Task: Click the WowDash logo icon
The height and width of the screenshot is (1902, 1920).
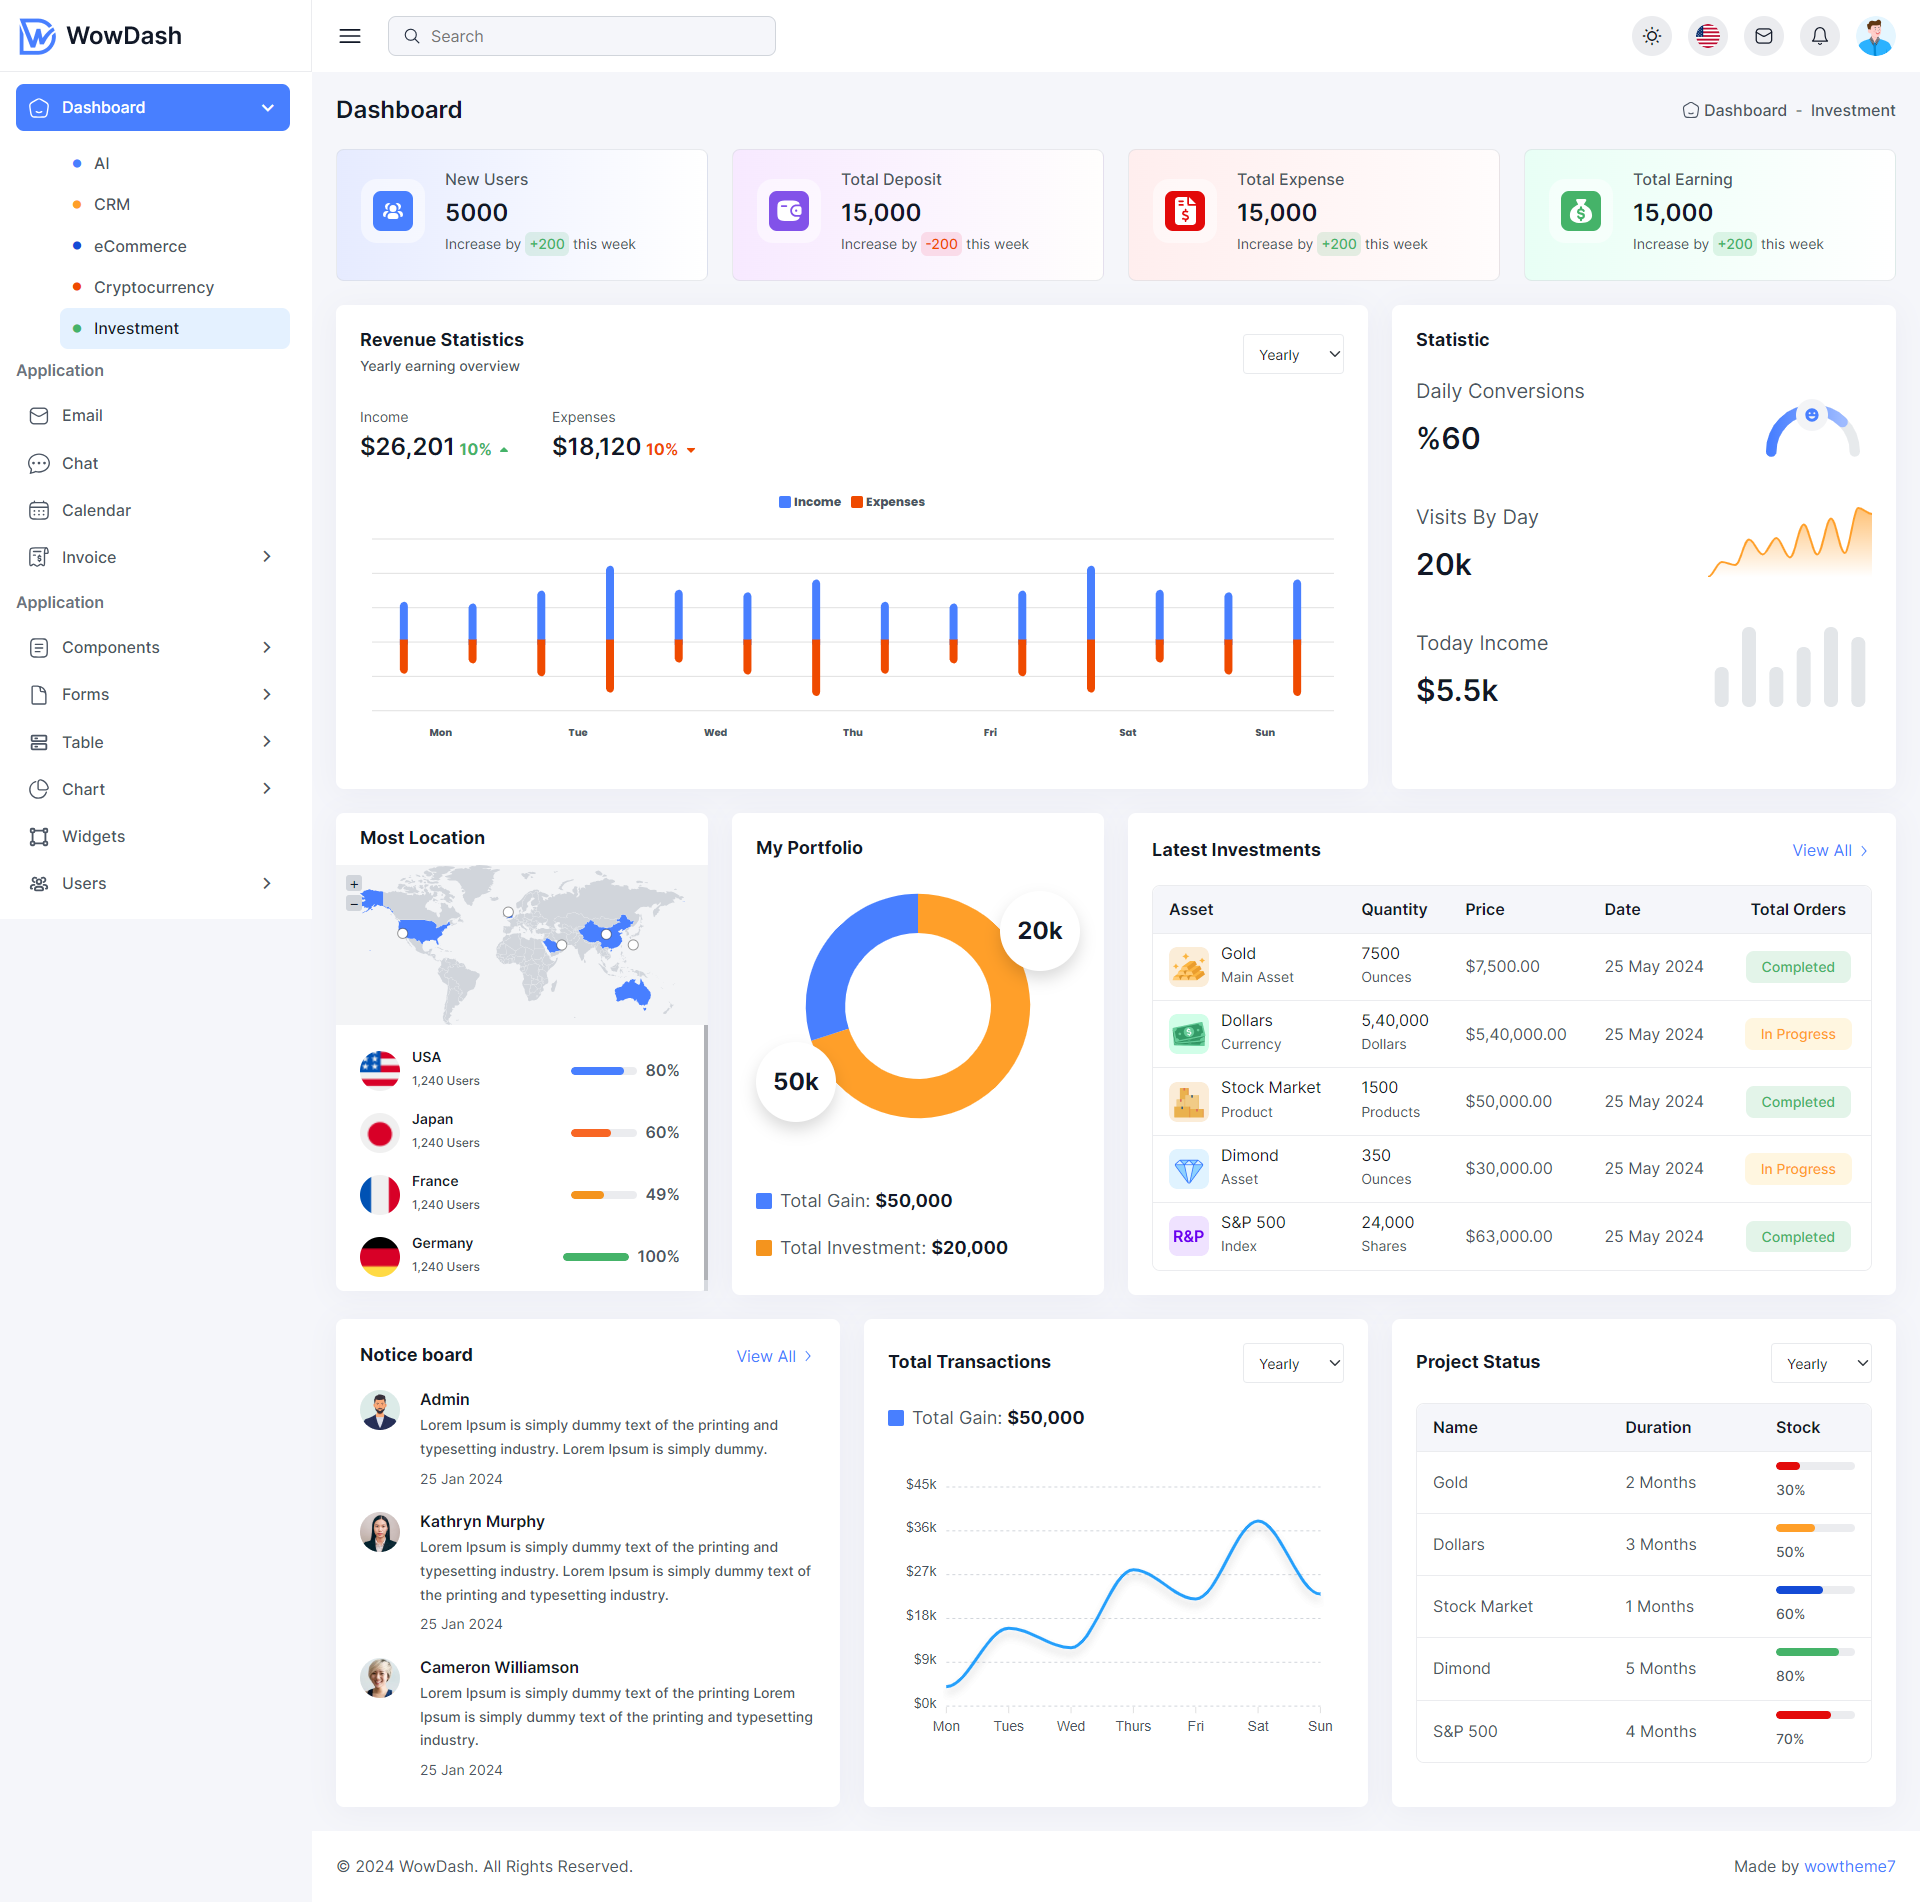Action: coord(35,35)
